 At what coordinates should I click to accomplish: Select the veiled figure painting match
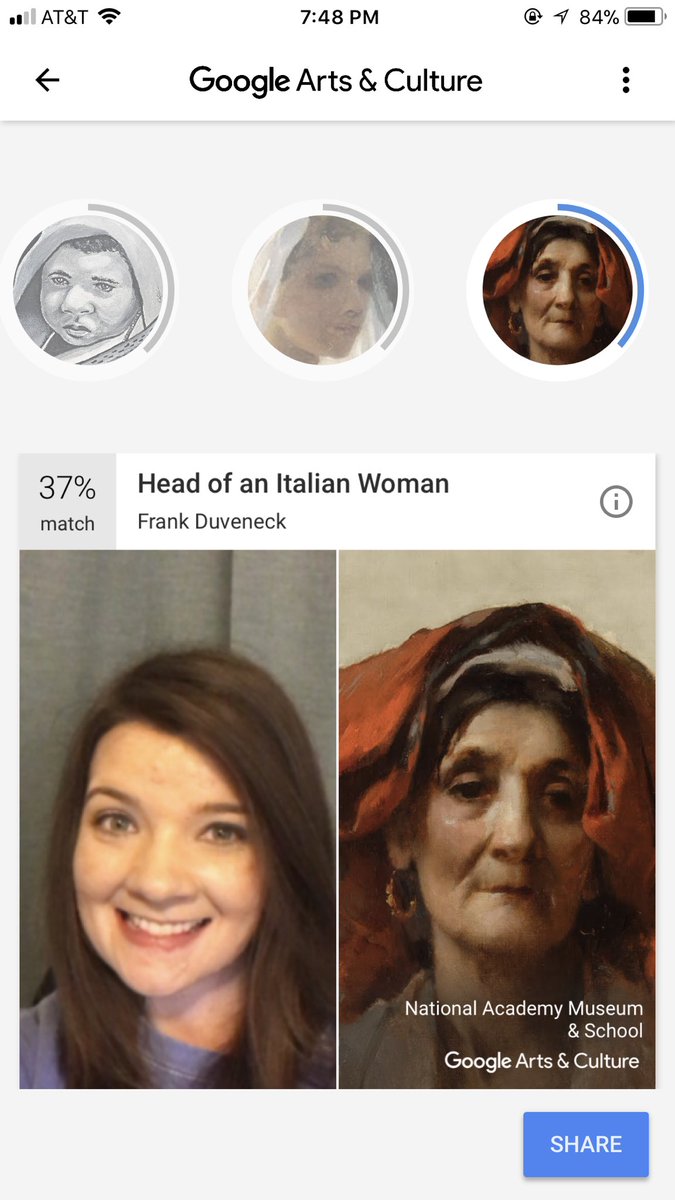point(322,290)
